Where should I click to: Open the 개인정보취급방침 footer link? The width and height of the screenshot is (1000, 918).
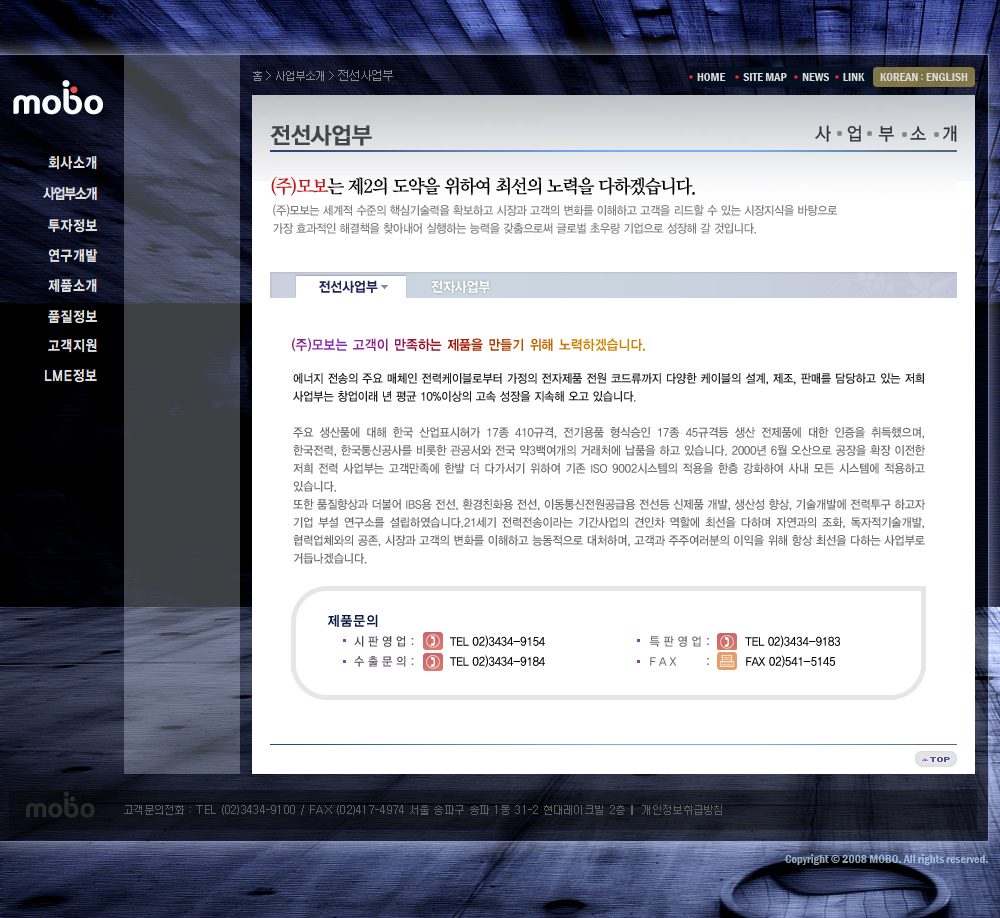pyautogui.click(x=681, y=809)
